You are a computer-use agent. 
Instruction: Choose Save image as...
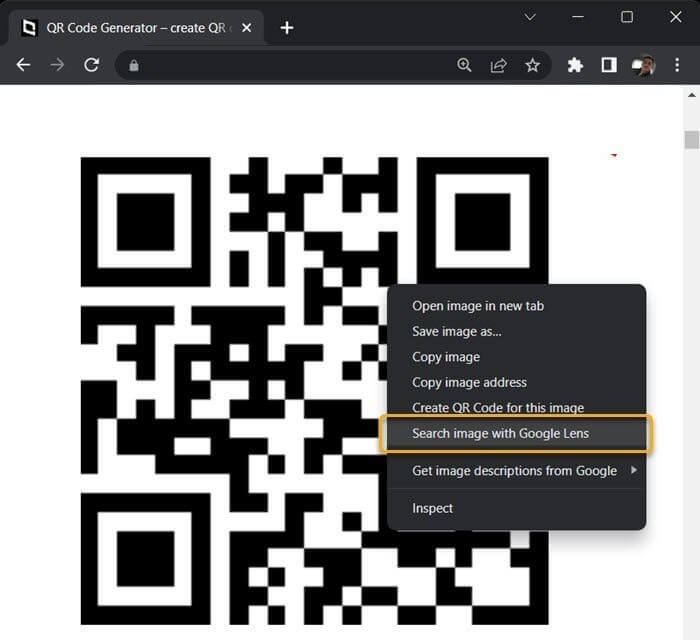coord(517,332)
